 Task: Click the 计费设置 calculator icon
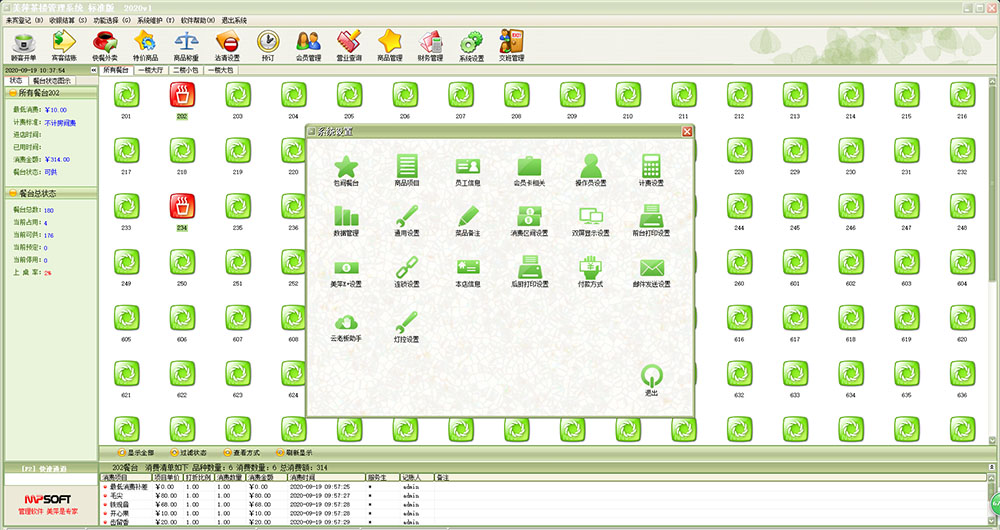coord(651,166)
